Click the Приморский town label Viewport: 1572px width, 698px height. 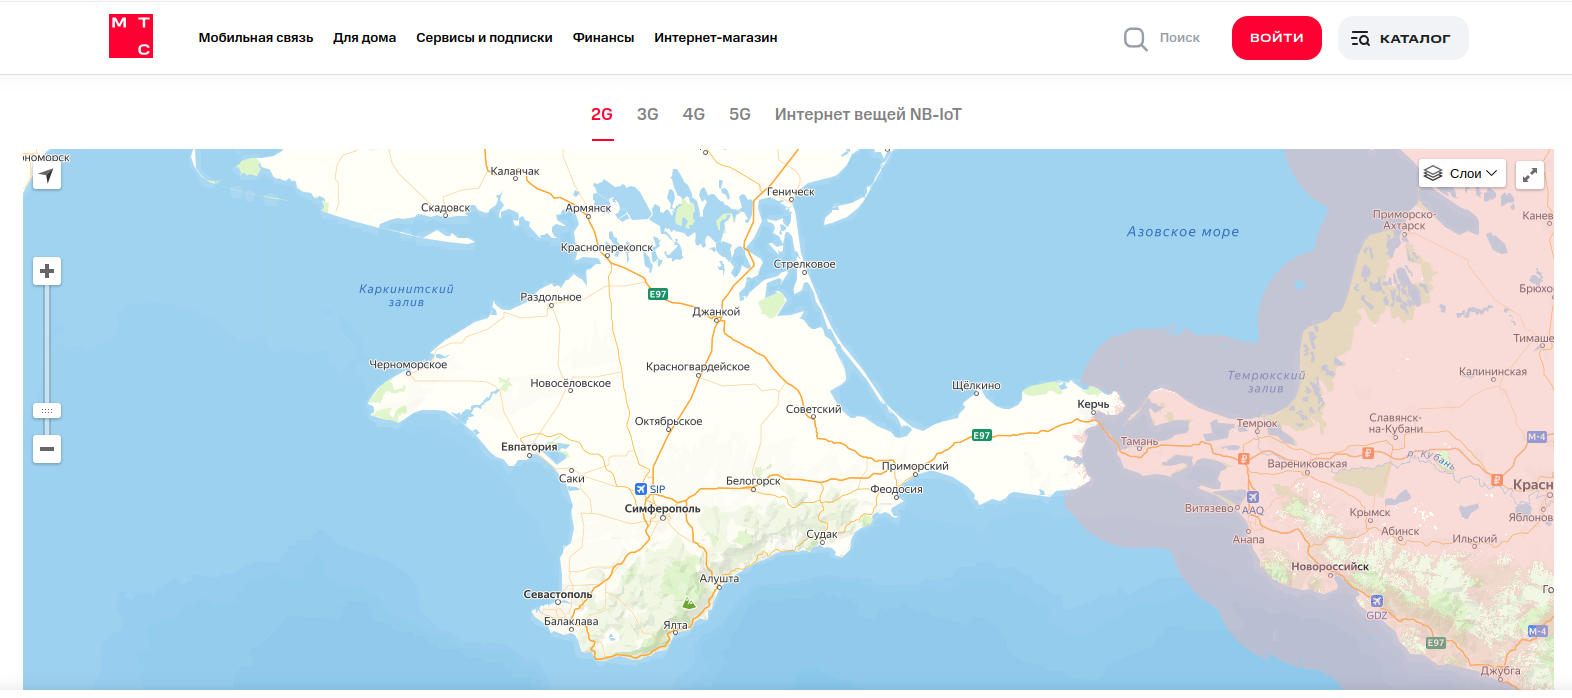pyautogui.click(x=915, y=466)
